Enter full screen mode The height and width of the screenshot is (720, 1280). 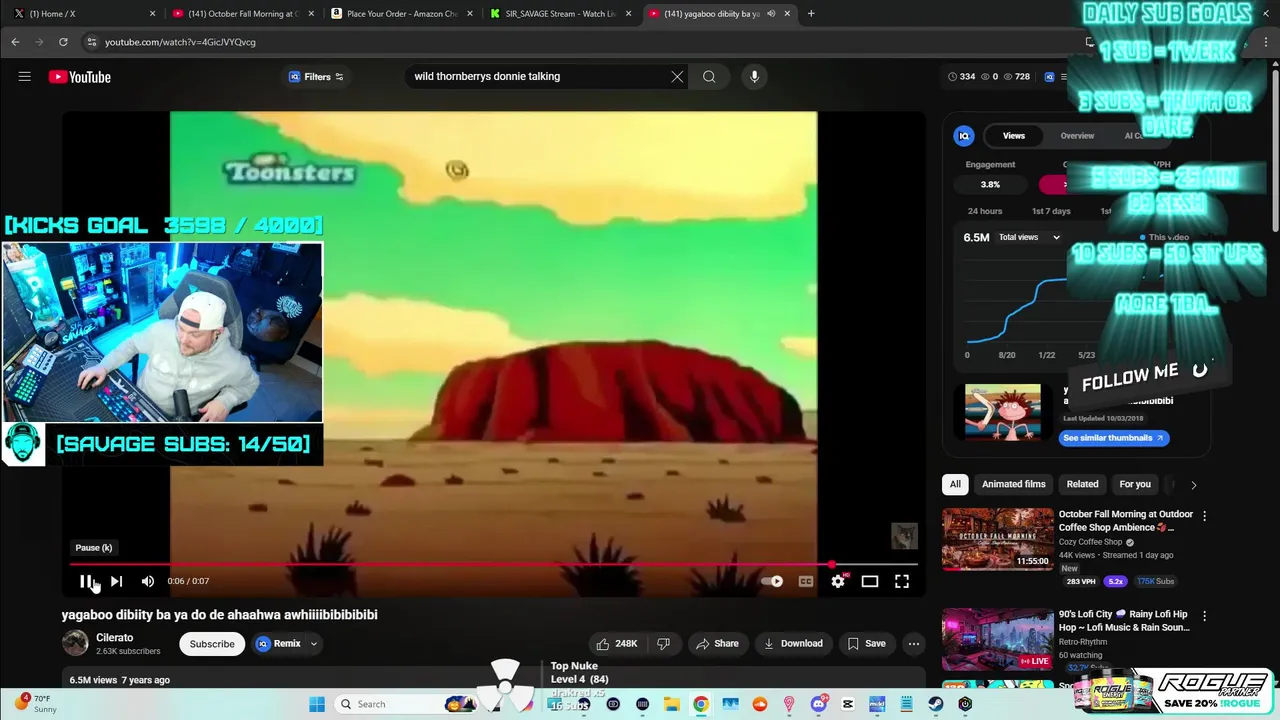[x=902, y=581]
